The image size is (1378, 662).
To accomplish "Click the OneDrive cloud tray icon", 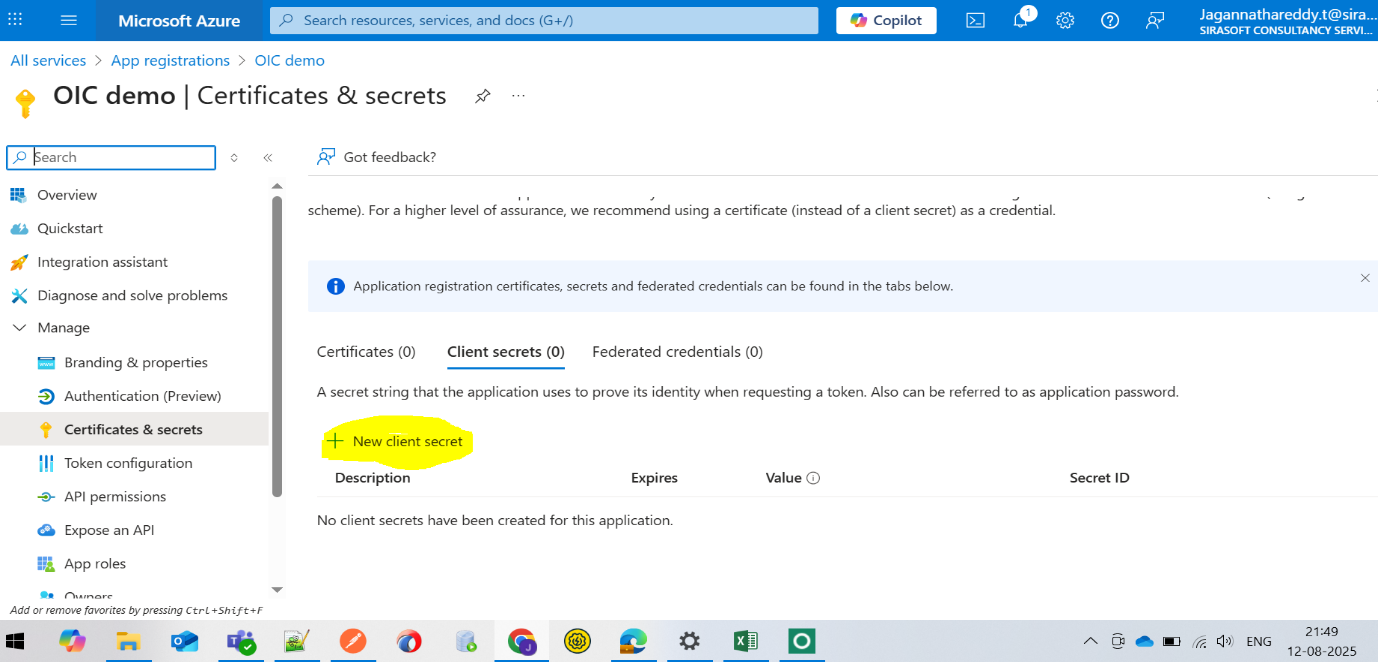I will pyautogui.click(x=1145, y=641).
